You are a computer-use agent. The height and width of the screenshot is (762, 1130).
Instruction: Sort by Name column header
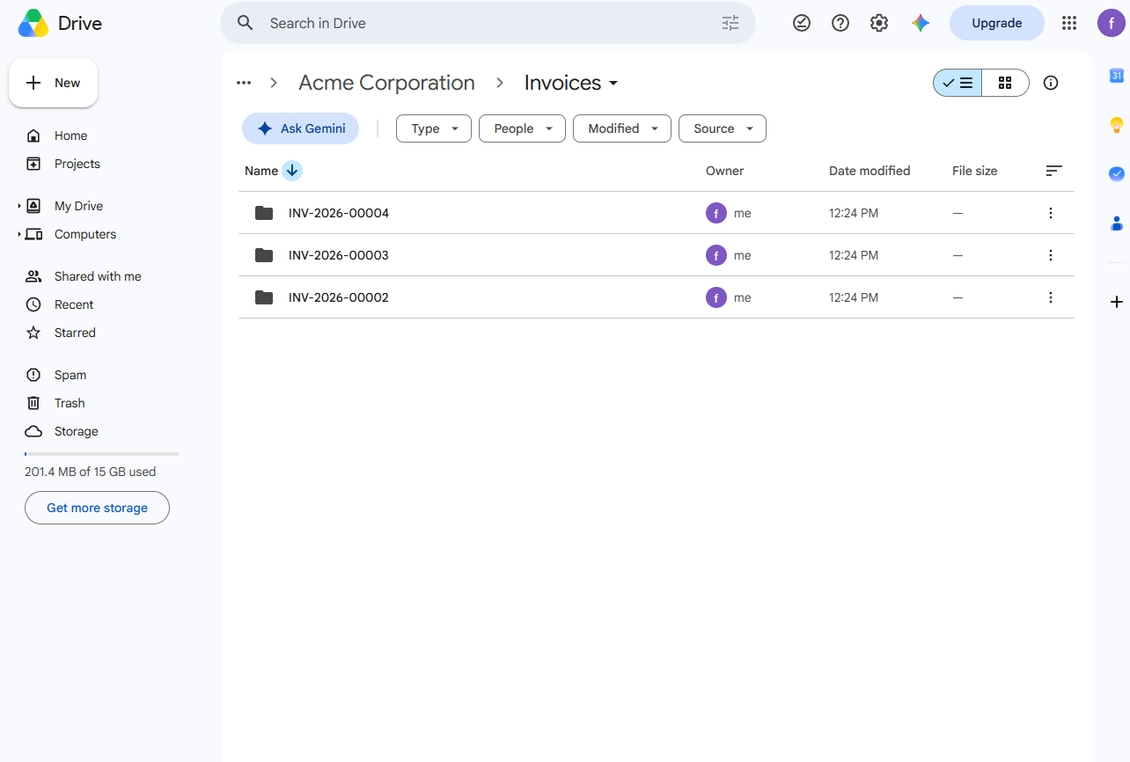[x=261, y=171]
